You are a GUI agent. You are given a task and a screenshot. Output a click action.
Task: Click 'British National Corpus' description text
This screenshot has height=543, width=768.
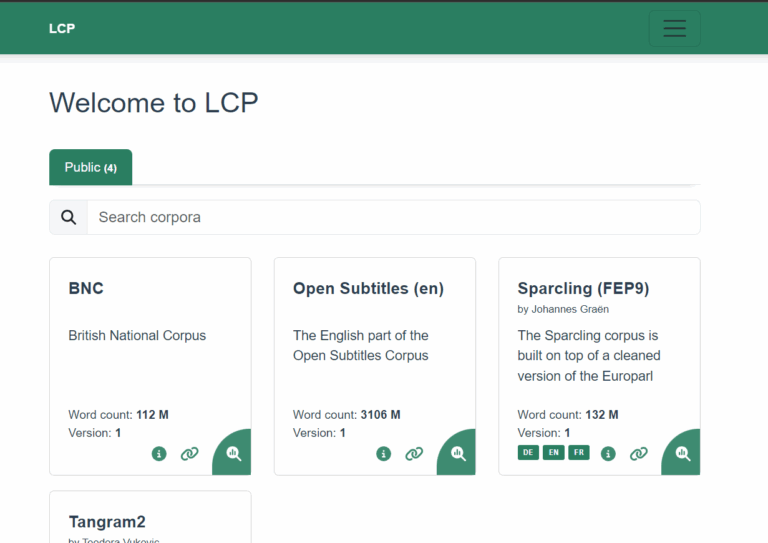(137, 335)
